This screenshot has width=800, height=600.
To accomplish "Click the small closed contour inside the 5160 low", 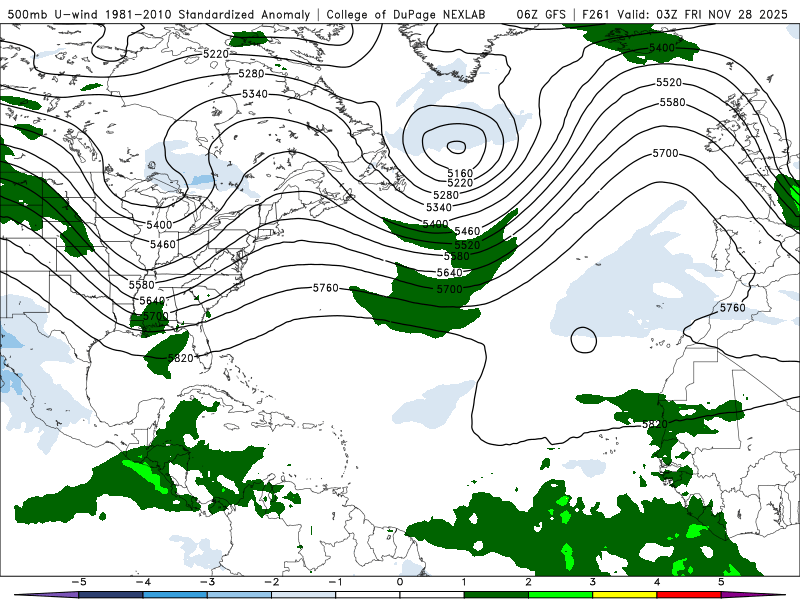I will click(x=456, y=147).
